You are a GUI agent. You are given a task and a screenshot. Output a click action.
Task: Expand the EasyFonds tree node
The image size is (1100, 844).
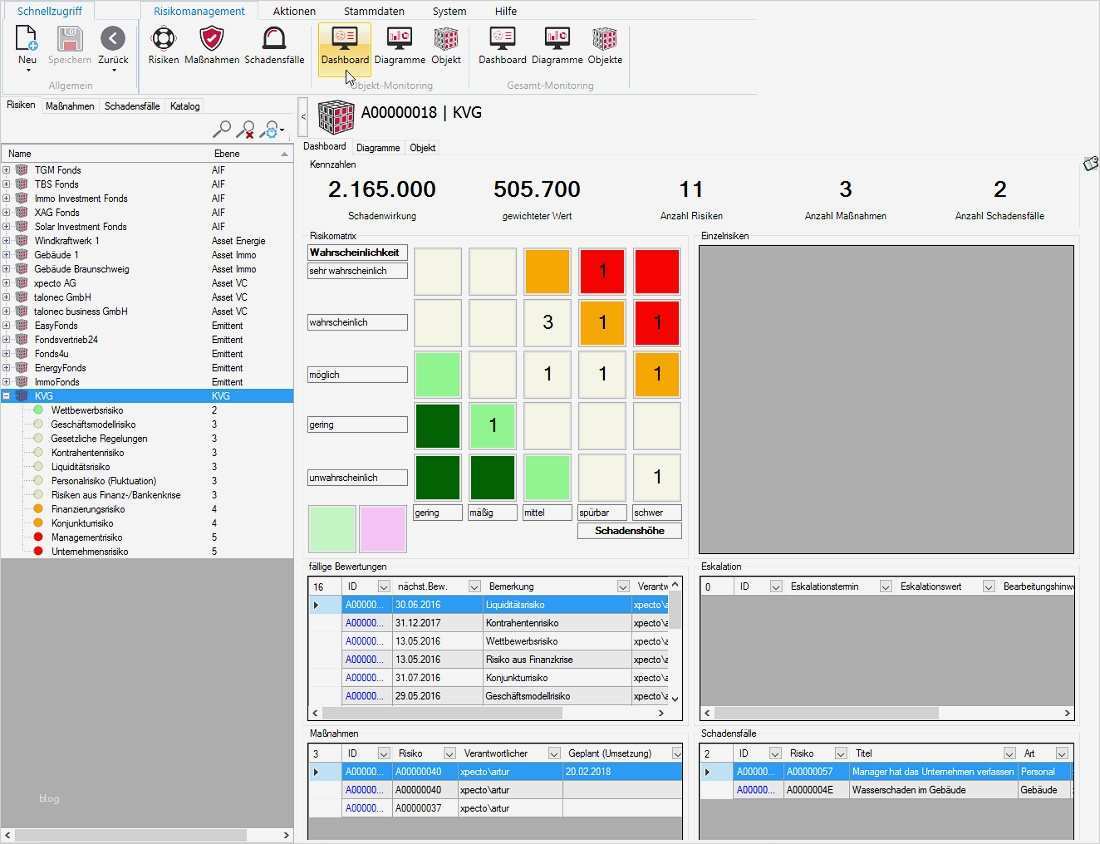click(6, 326)
